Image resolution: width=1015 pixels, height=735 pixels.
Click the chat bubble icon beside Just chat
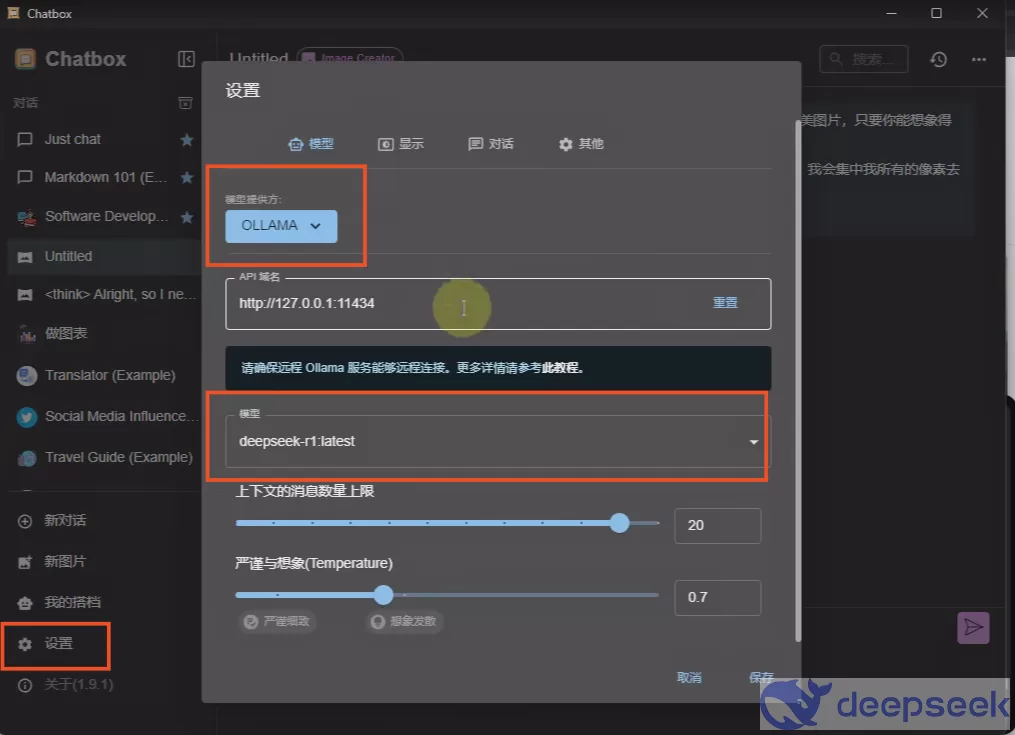point(25,139)
